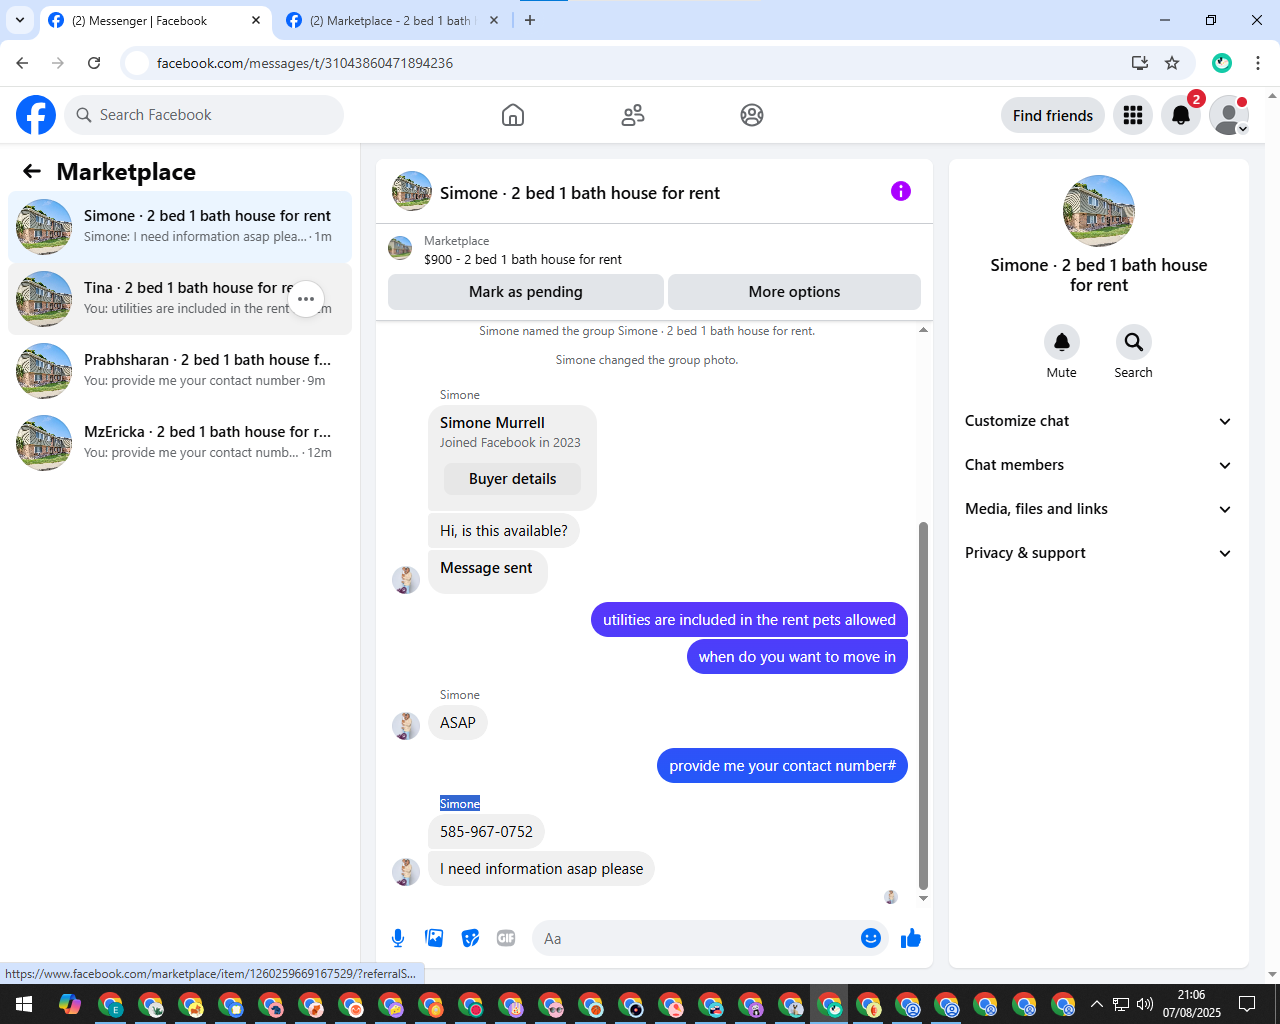Click the taskbar clock showing 21:06
Screen dimensions: 1280x1024
[x=1191, y=1004]
